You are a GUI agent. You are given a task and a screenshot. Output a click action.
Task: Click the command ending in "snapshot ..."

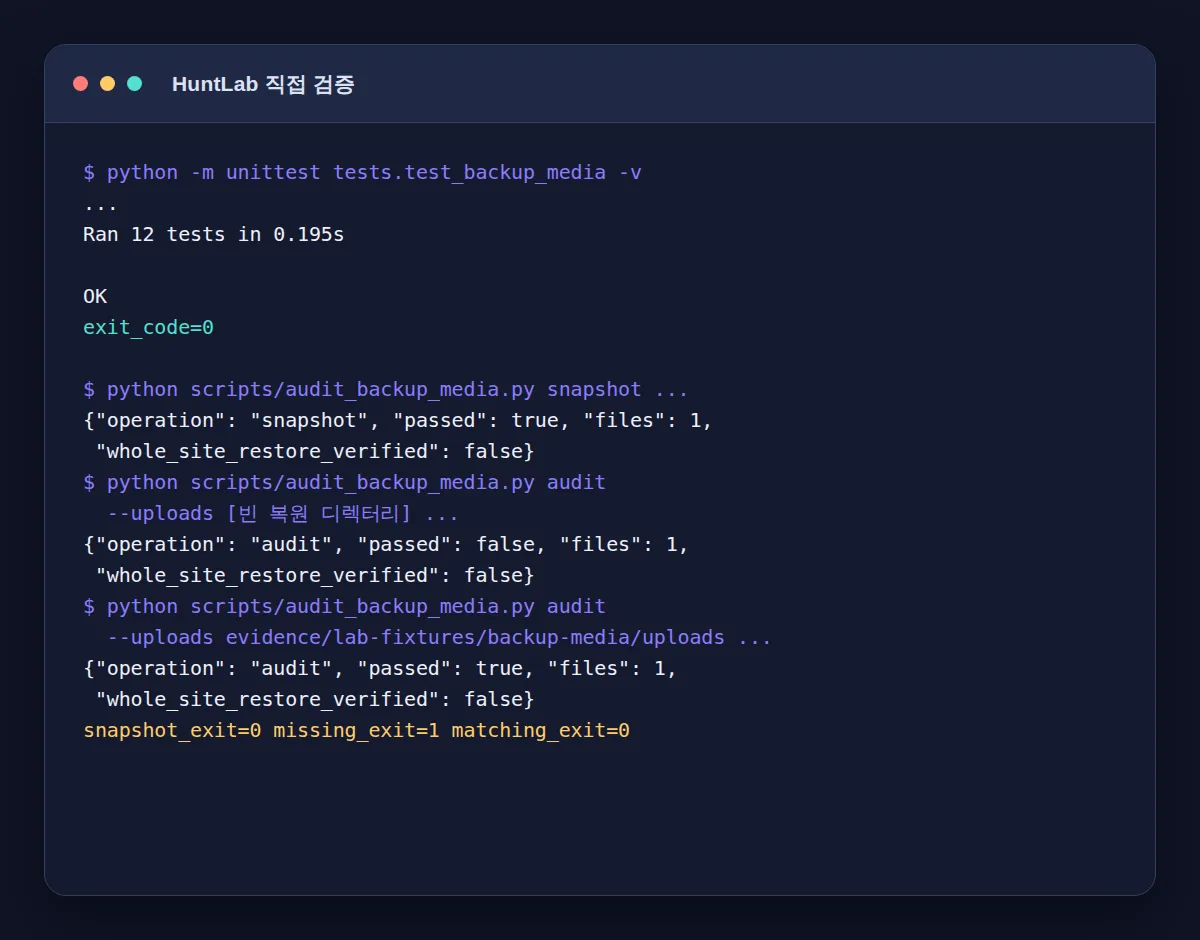(386, 390)
